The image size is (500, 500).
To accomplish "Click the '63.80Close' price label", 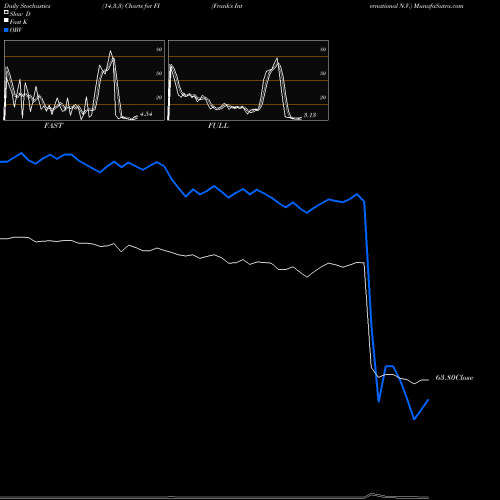I will click(454, 378).
